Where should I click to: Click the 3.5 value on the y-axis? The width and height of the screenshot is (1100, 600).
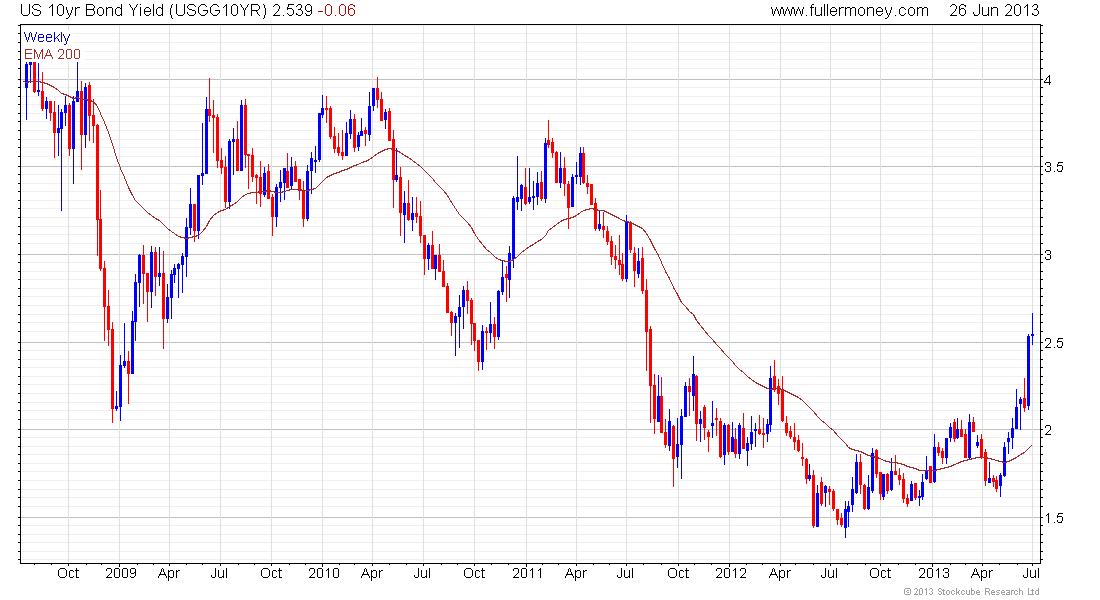click(1053, 167)
